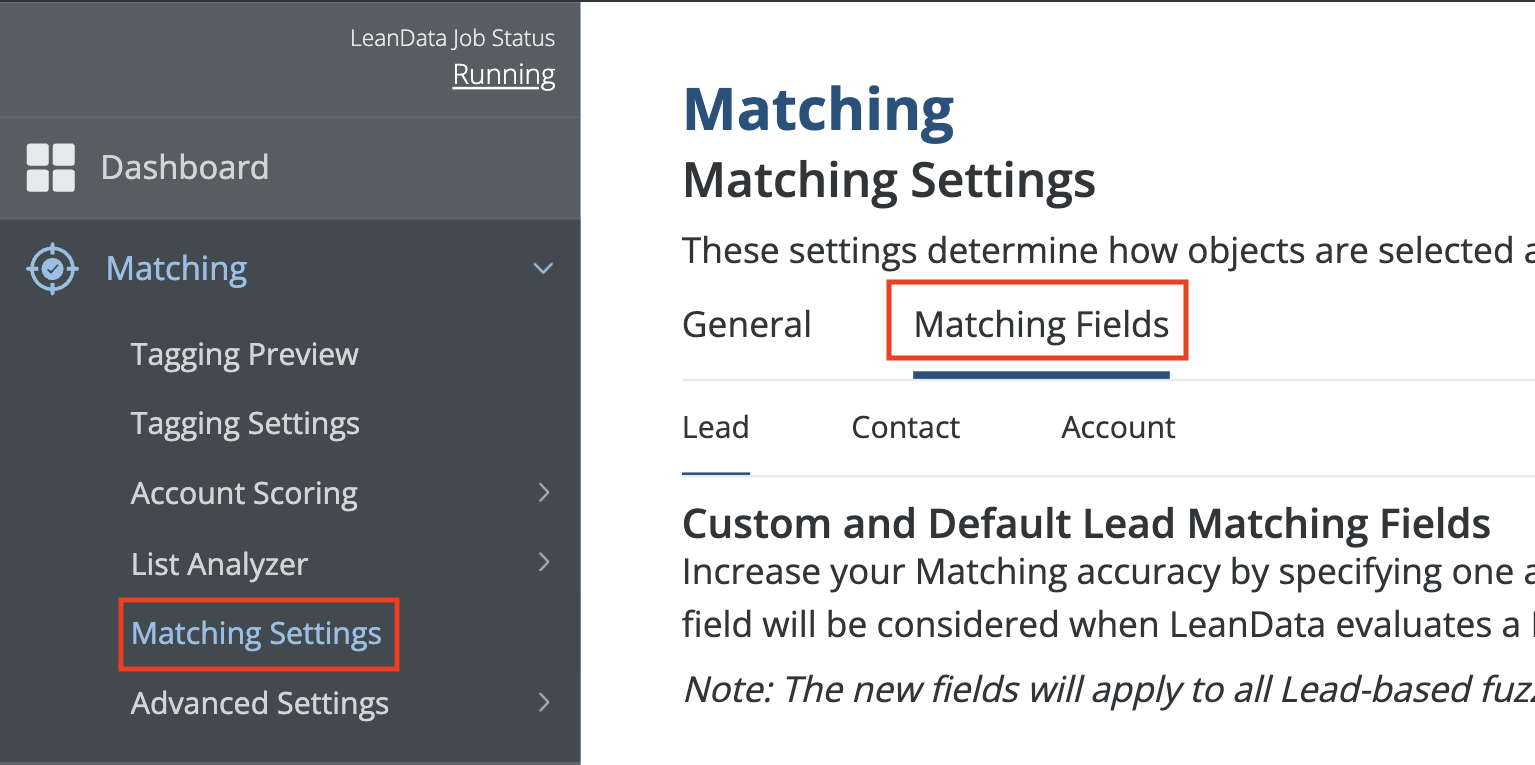Switch to the General tab
Screen dimensions: 1535x765
click(747, 325)
